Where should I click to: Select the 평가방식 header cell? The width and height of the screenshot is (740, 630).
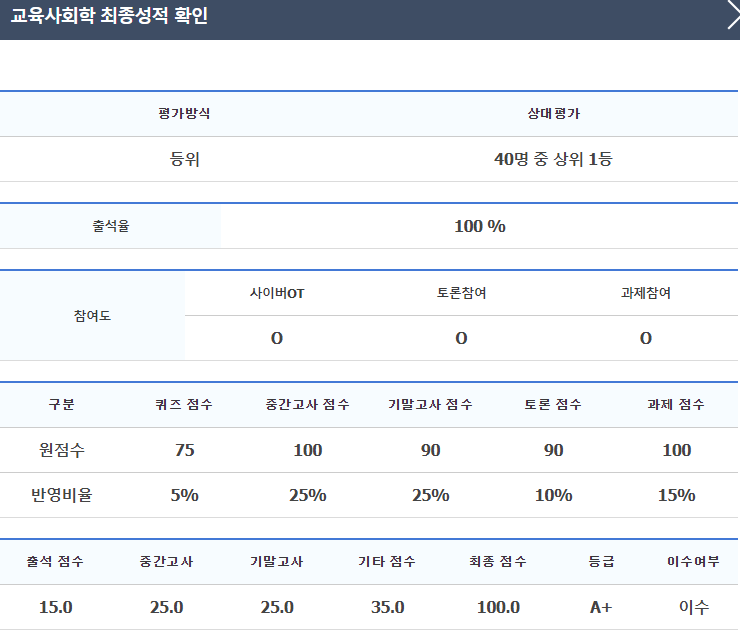pyautogui.click(x=184, y=113)
